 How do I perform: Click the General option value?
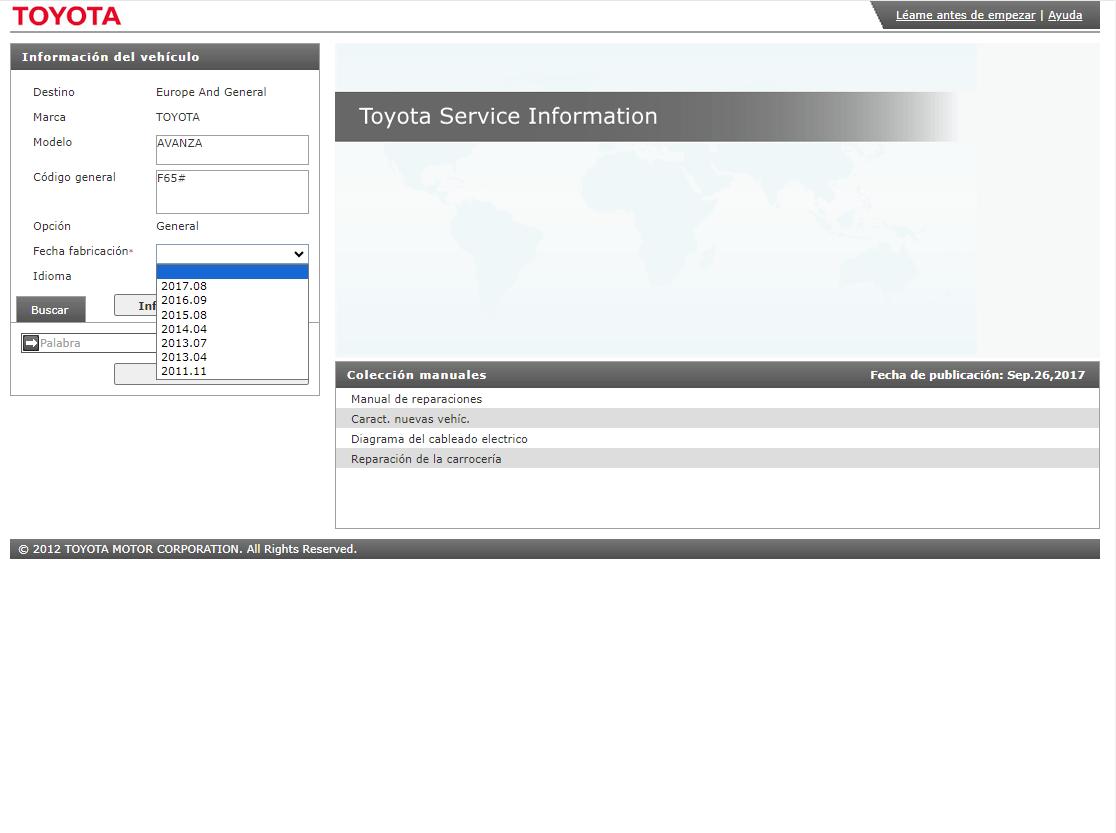coord(177,226)
